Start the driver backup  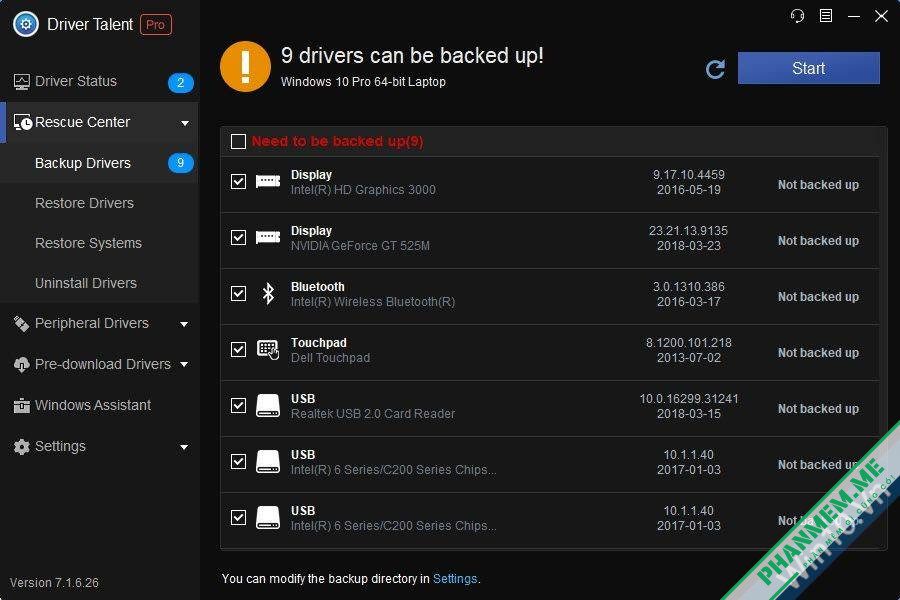click(x=808, y=68)
